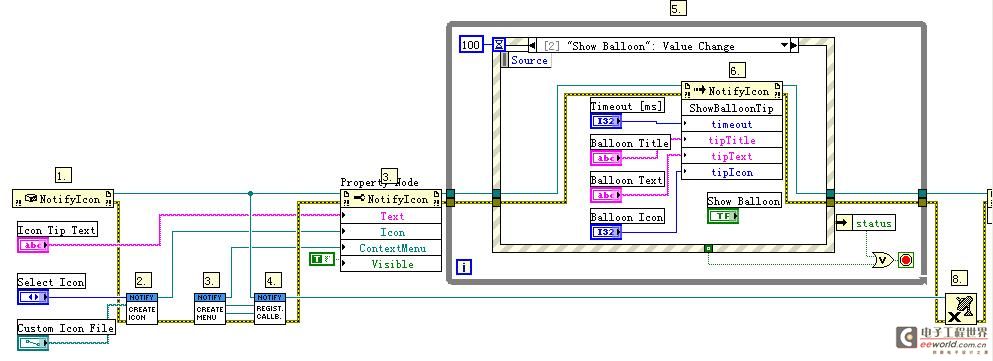Toggle the Show Balloon boolean terminal
The height and width of the screenshot is (361, 993).
pyautogui.click(x=723, y=216)
